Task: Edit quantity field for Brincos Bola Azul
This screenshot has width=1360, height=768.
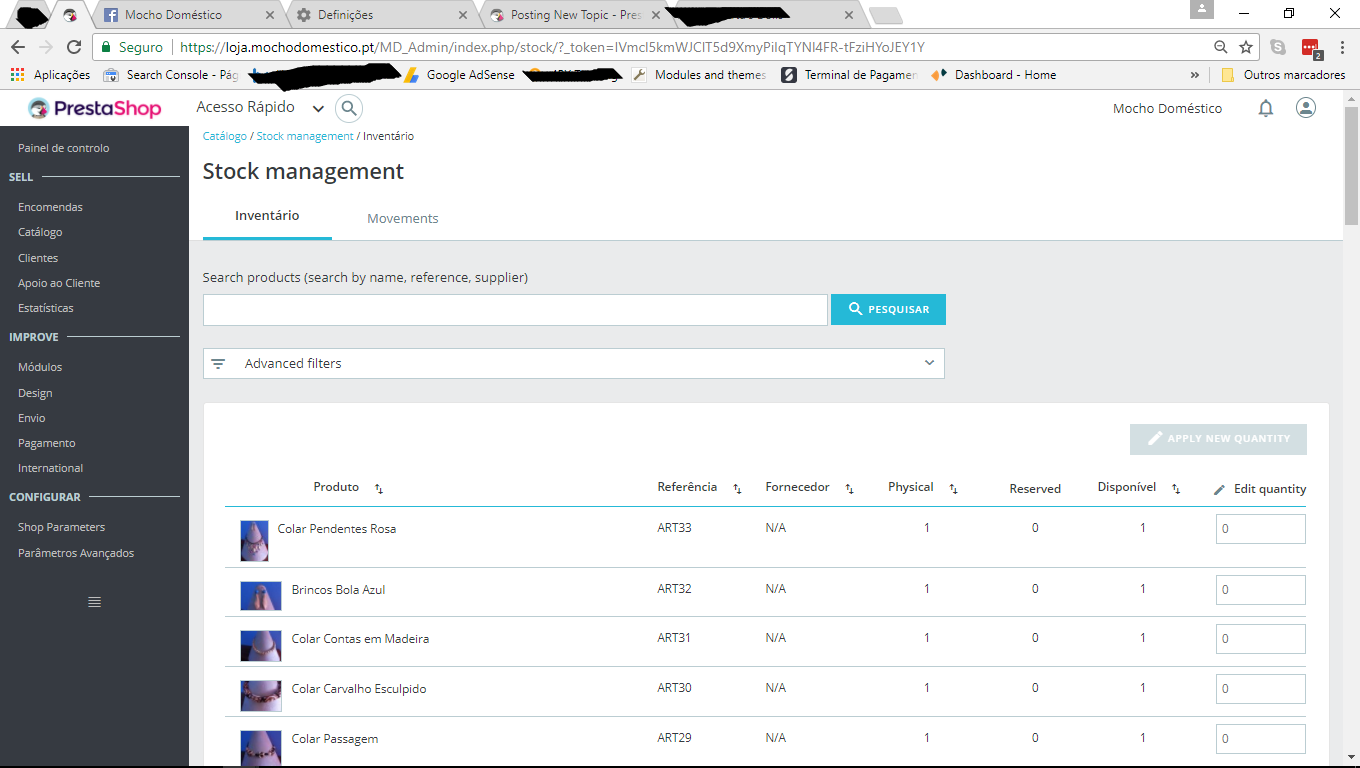Action: [1260, 590]
